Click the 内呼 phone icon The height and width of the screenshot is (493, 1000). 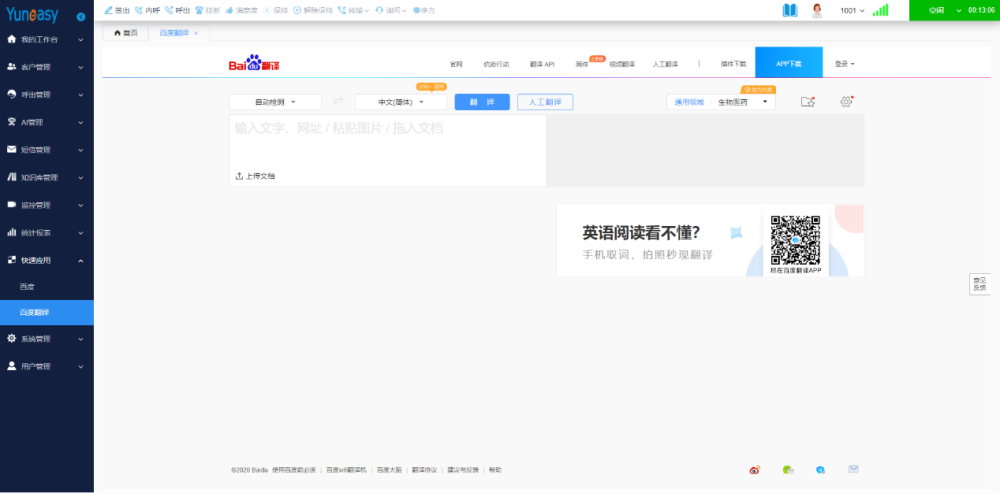click(139, 10)
